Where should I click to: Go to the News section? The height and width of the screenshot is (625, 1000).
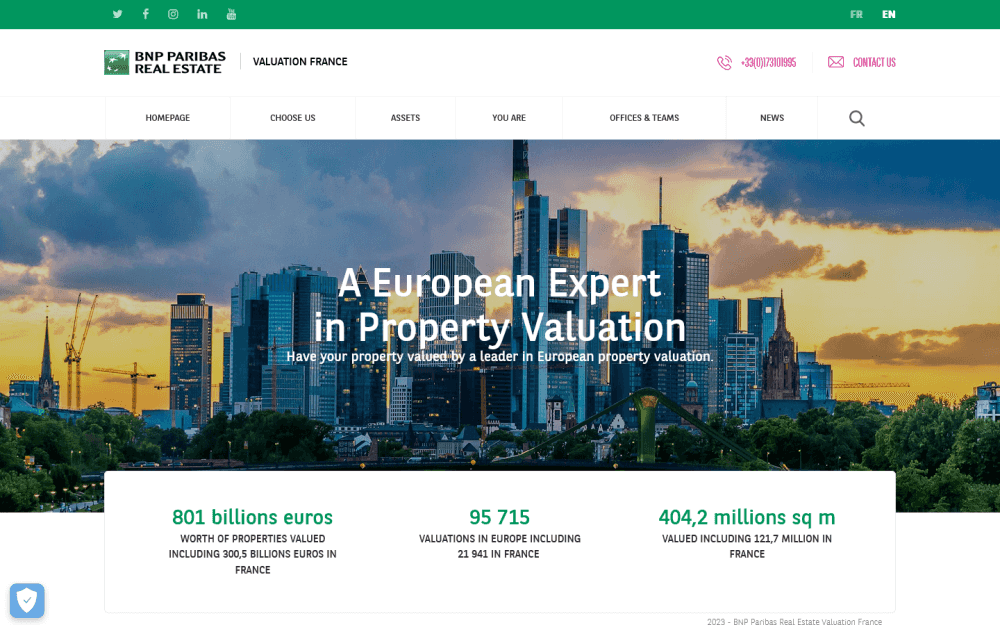771,118
